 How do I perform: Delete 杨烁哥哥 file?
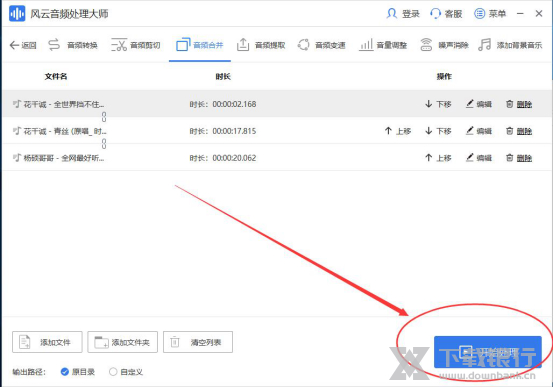pos(519,158)
